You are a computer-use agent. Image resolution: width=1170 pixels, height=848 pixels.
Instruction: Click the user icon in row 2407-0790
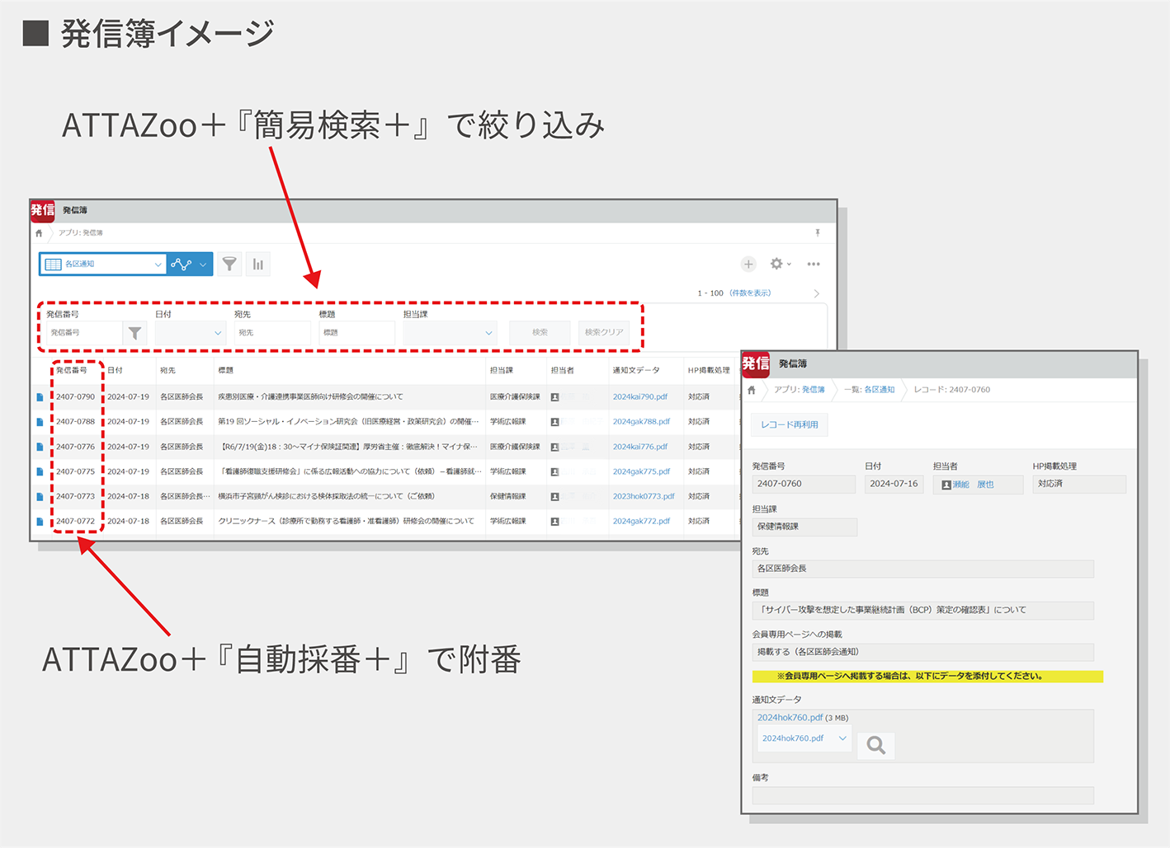click(554, 397)
